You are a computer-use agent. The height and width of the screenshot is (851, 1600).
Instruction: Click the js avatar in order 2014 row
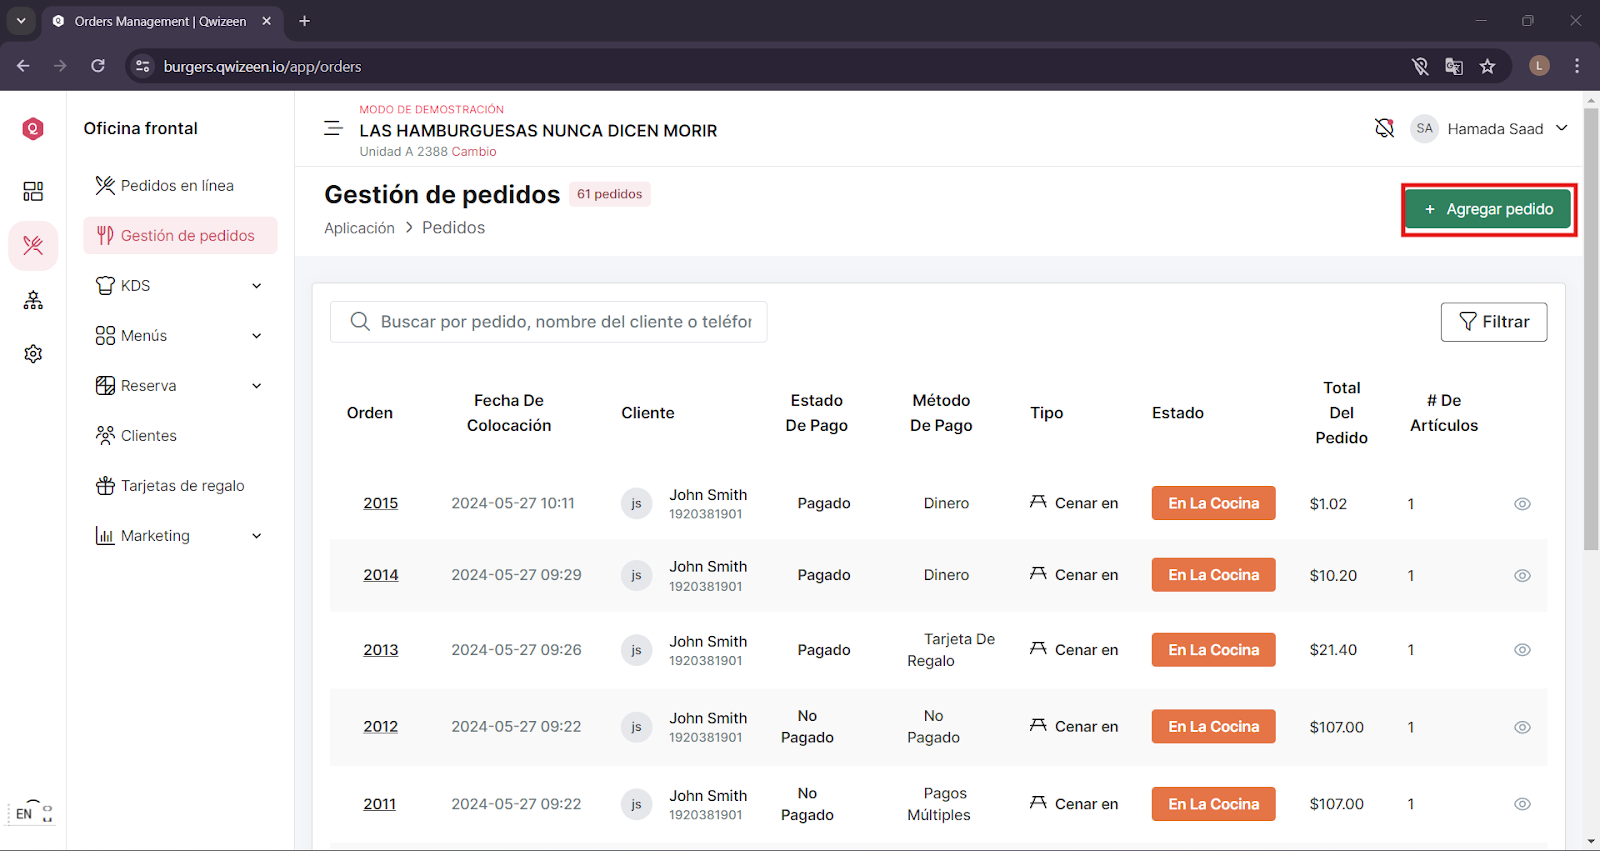click(636, 575)
